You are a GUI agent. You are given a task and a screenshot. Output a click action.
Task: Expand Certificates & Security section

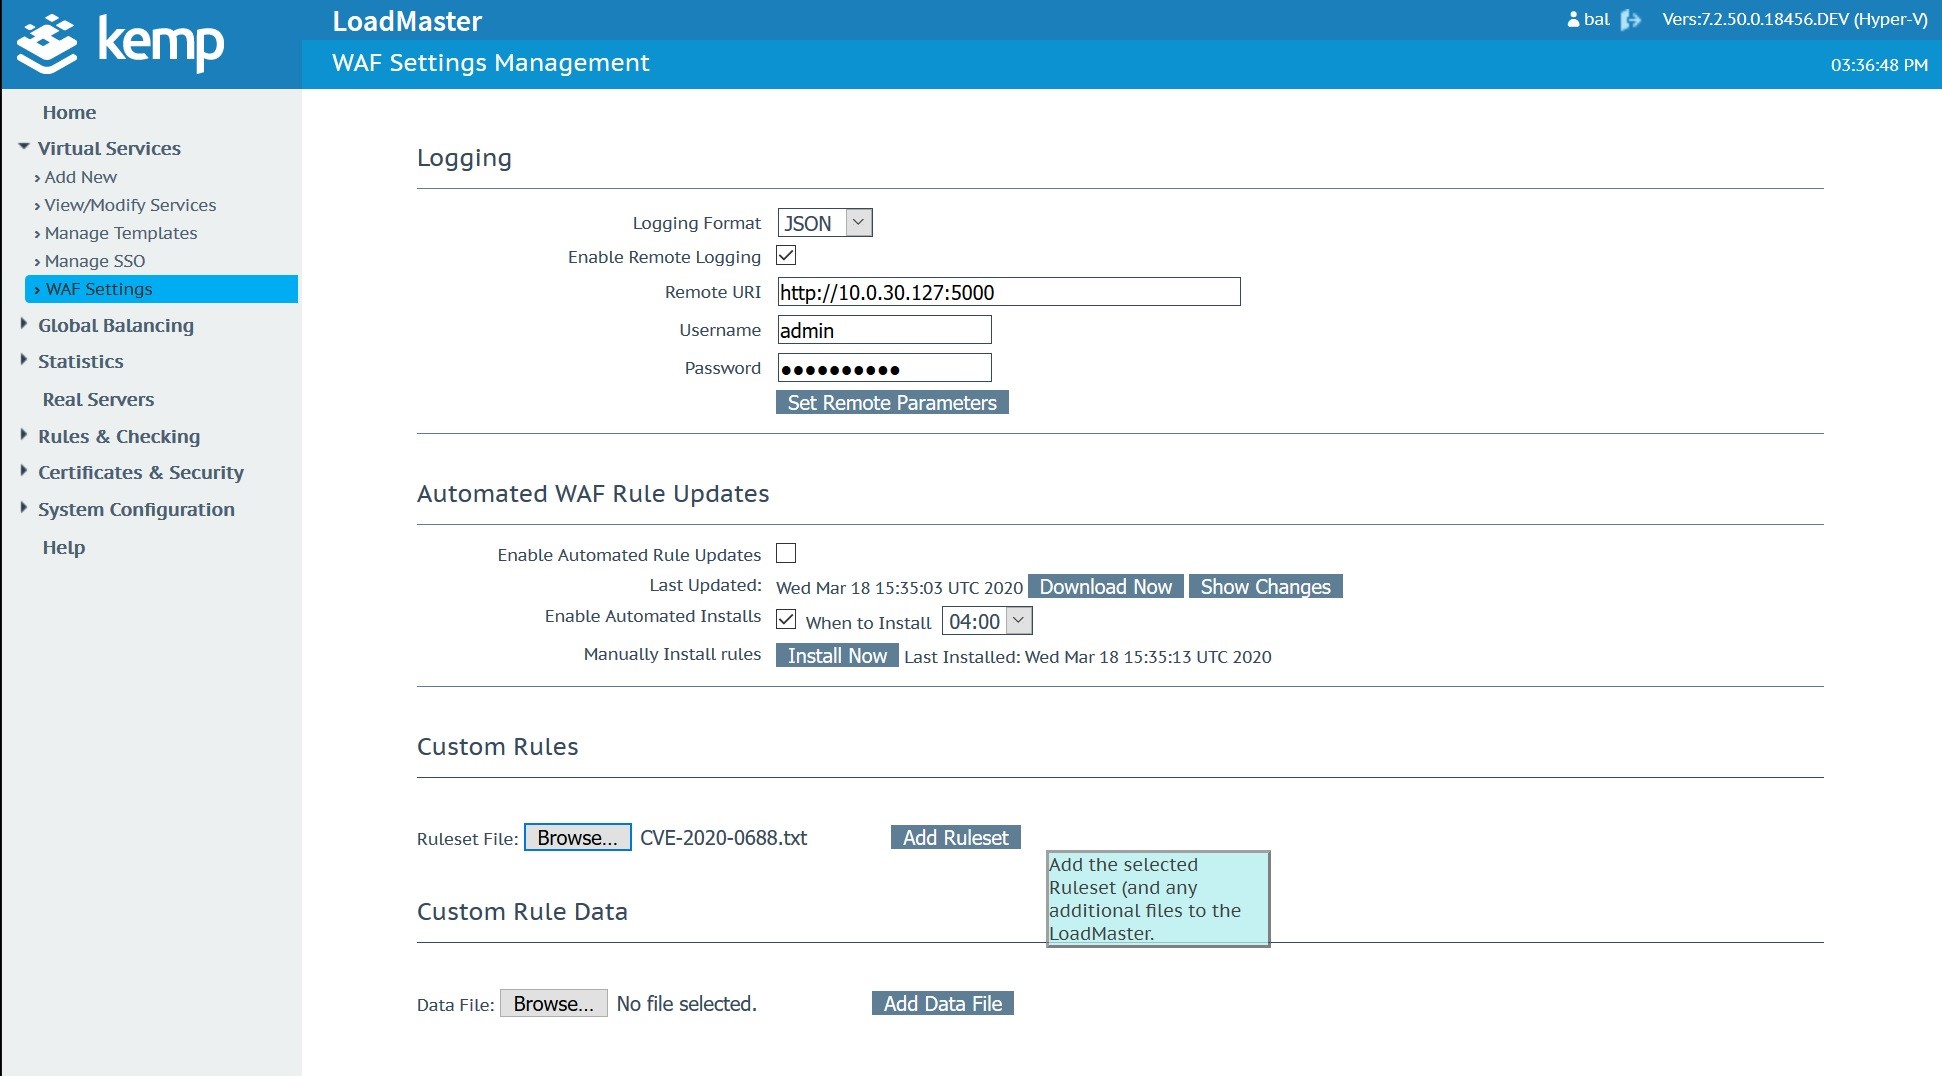tap(24, 471)
